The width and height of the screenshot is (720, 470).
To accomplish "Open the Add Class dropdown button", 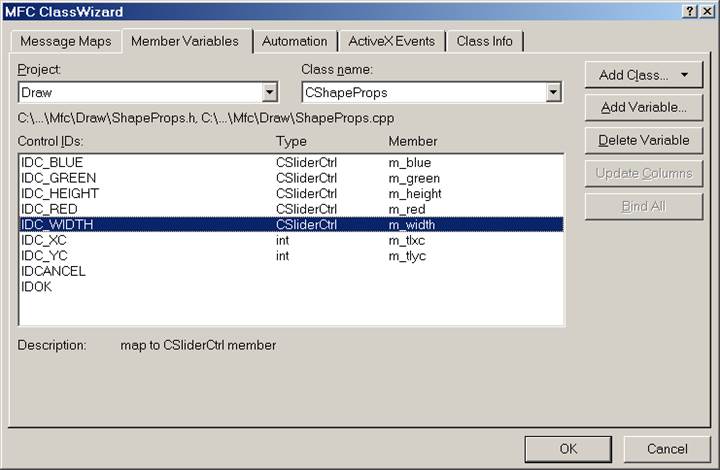I will [x=643, y=75].
